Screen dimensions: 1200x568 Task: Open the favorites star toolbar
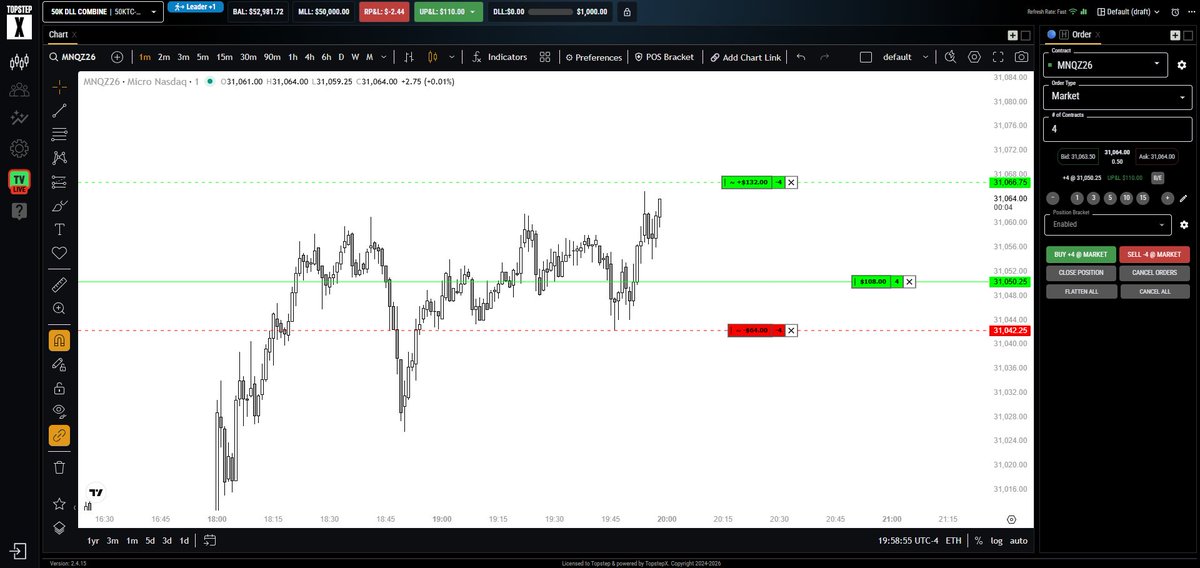59,503
